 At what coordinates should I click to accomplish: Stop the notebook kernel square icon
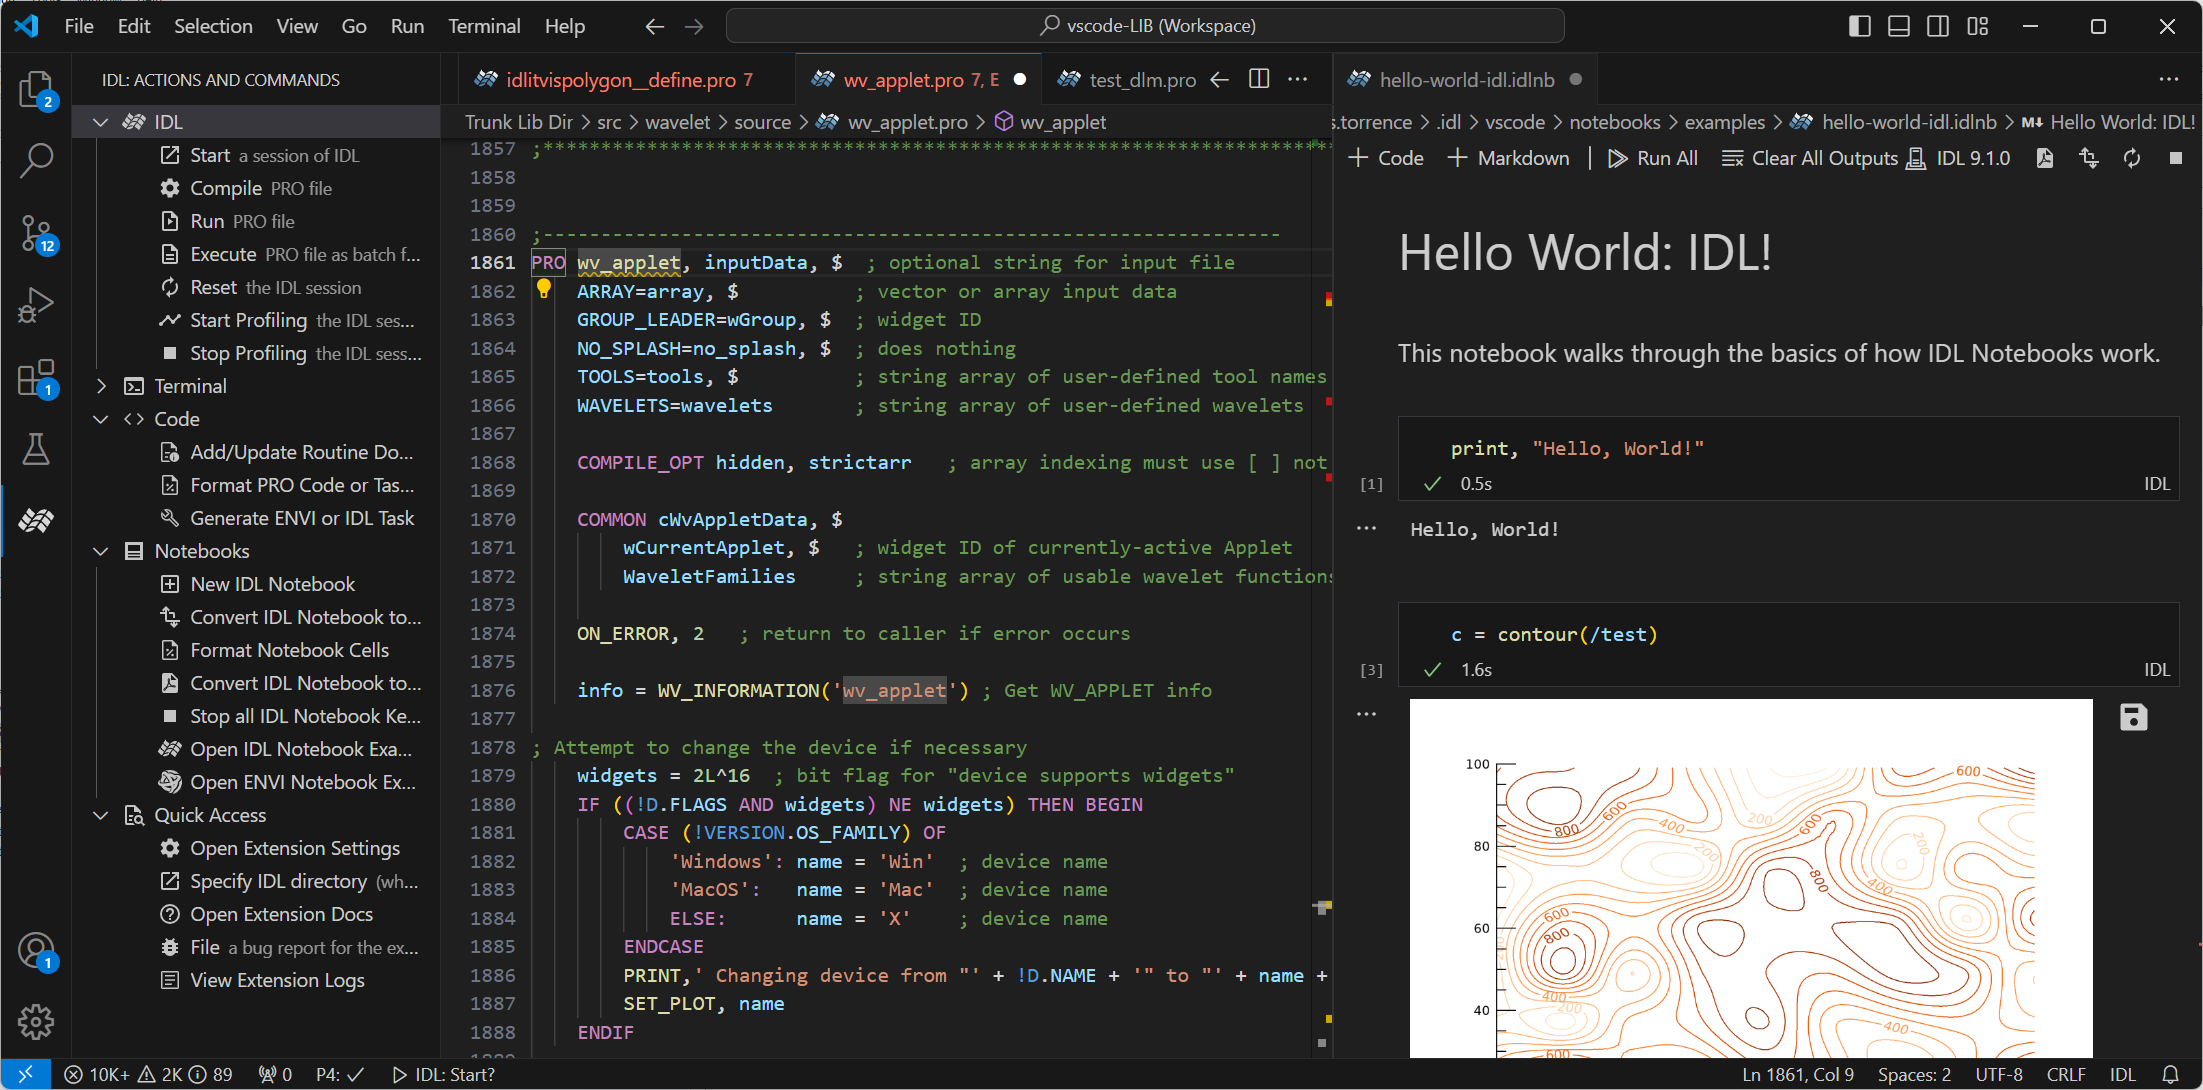pos(2175,158)
